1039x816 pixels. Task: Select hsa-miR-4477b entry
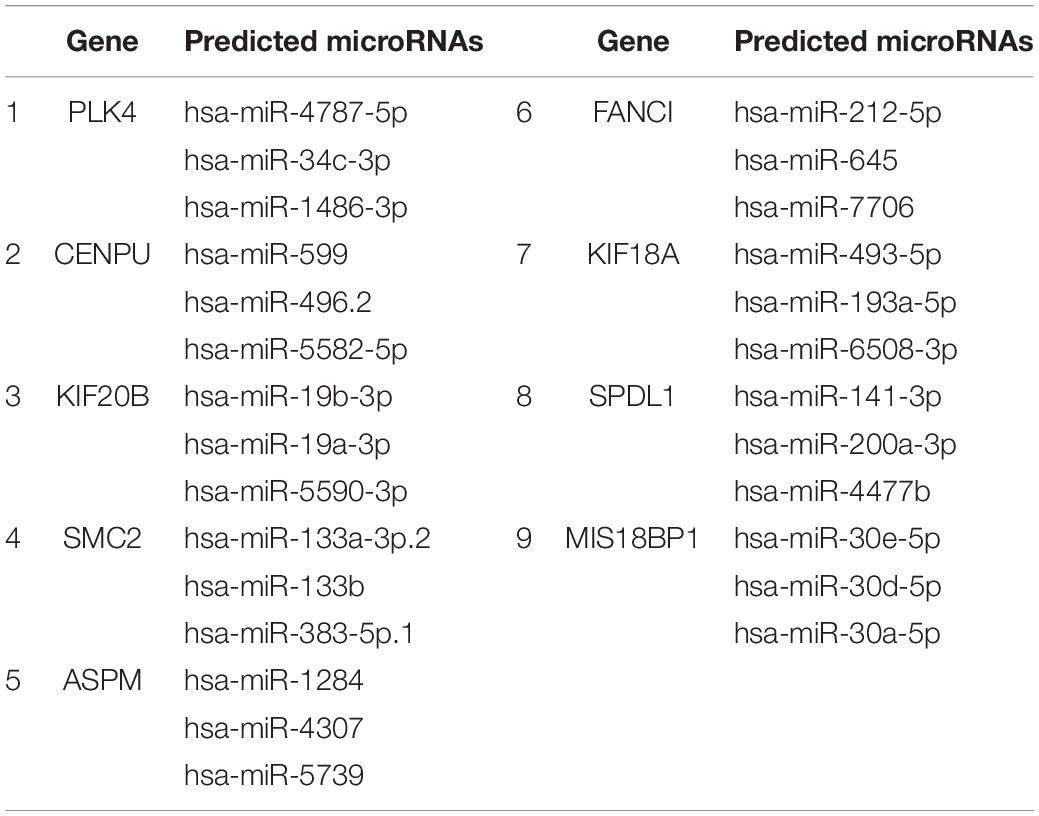832,491
